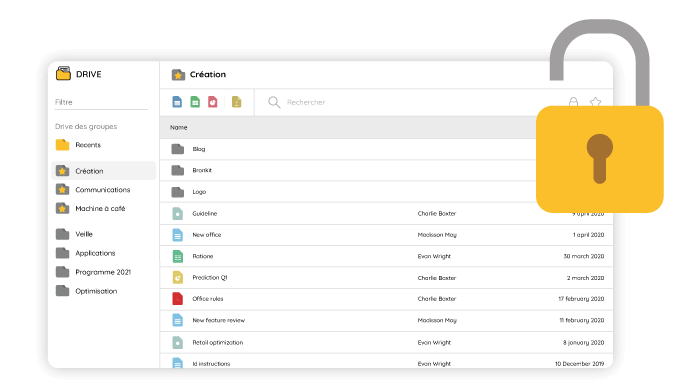700x392 pixels.
Task: Click the starred folder icon beside Création title
Action: click(x=178, y=75)
